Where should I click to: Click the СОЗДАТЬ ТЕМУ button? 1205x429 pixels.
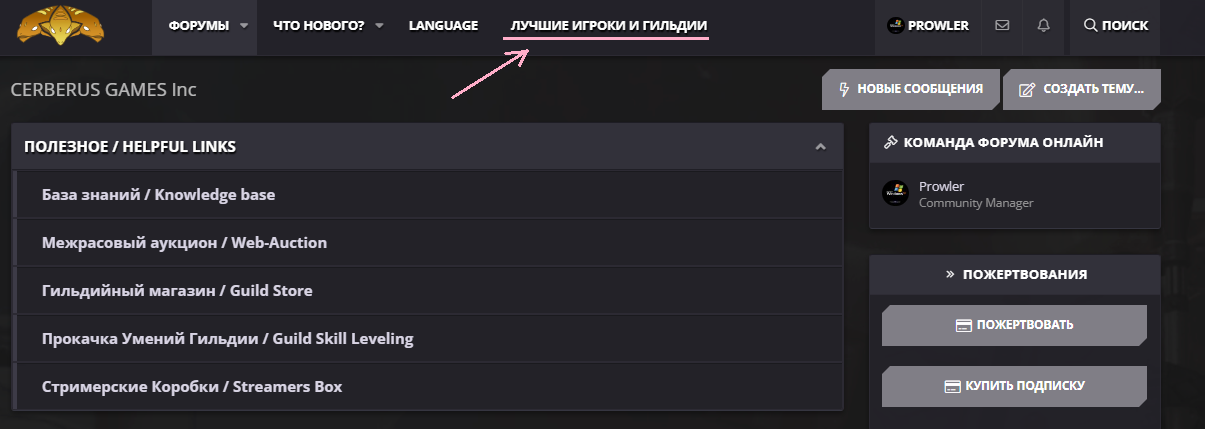click(x=1081, y=89)
